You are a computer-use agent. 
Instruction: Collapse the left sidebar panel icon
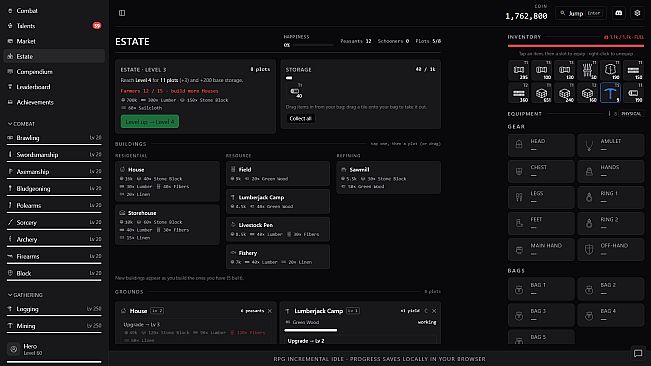click(122, 13)
